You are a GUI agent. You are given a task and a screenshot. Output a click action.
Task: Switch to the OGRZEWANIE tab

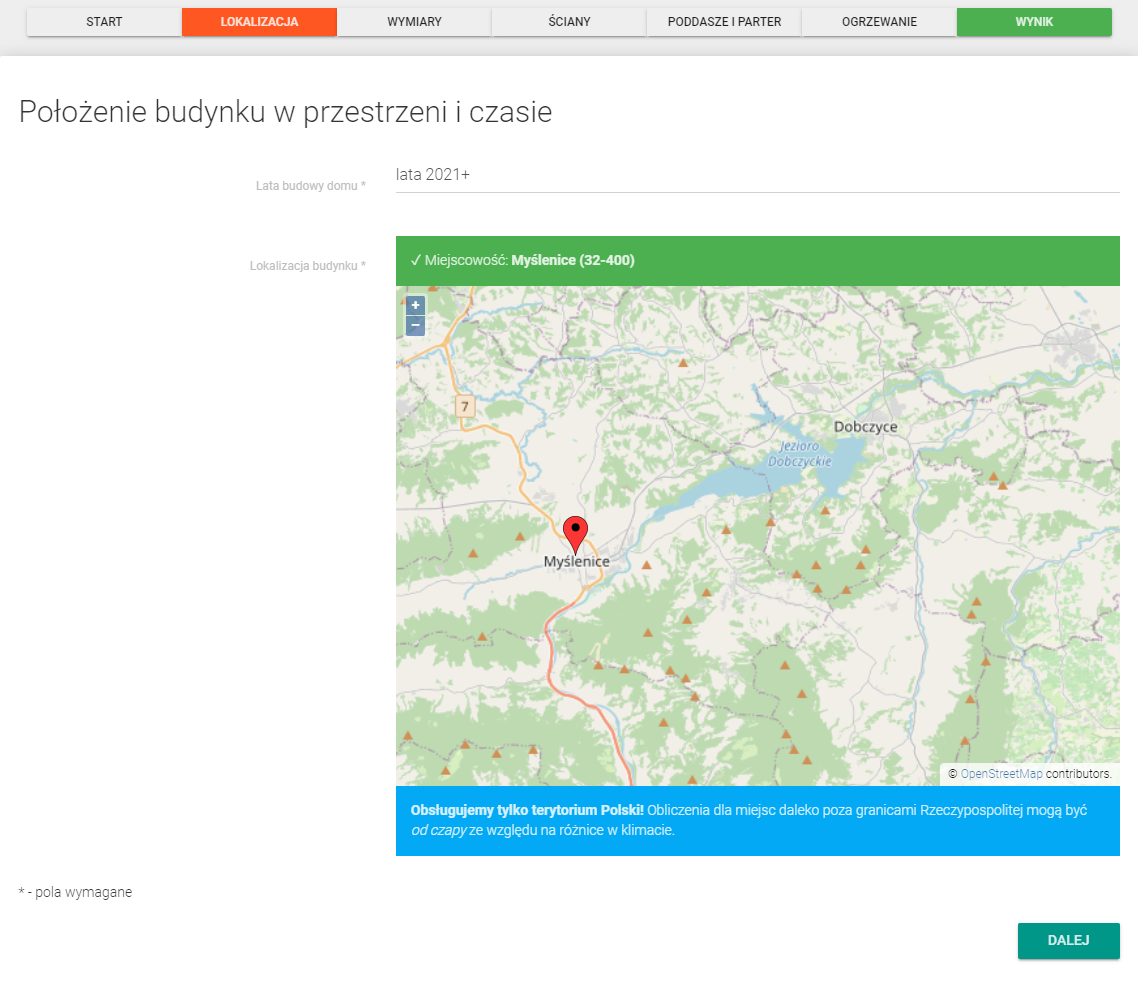[879, 22]
